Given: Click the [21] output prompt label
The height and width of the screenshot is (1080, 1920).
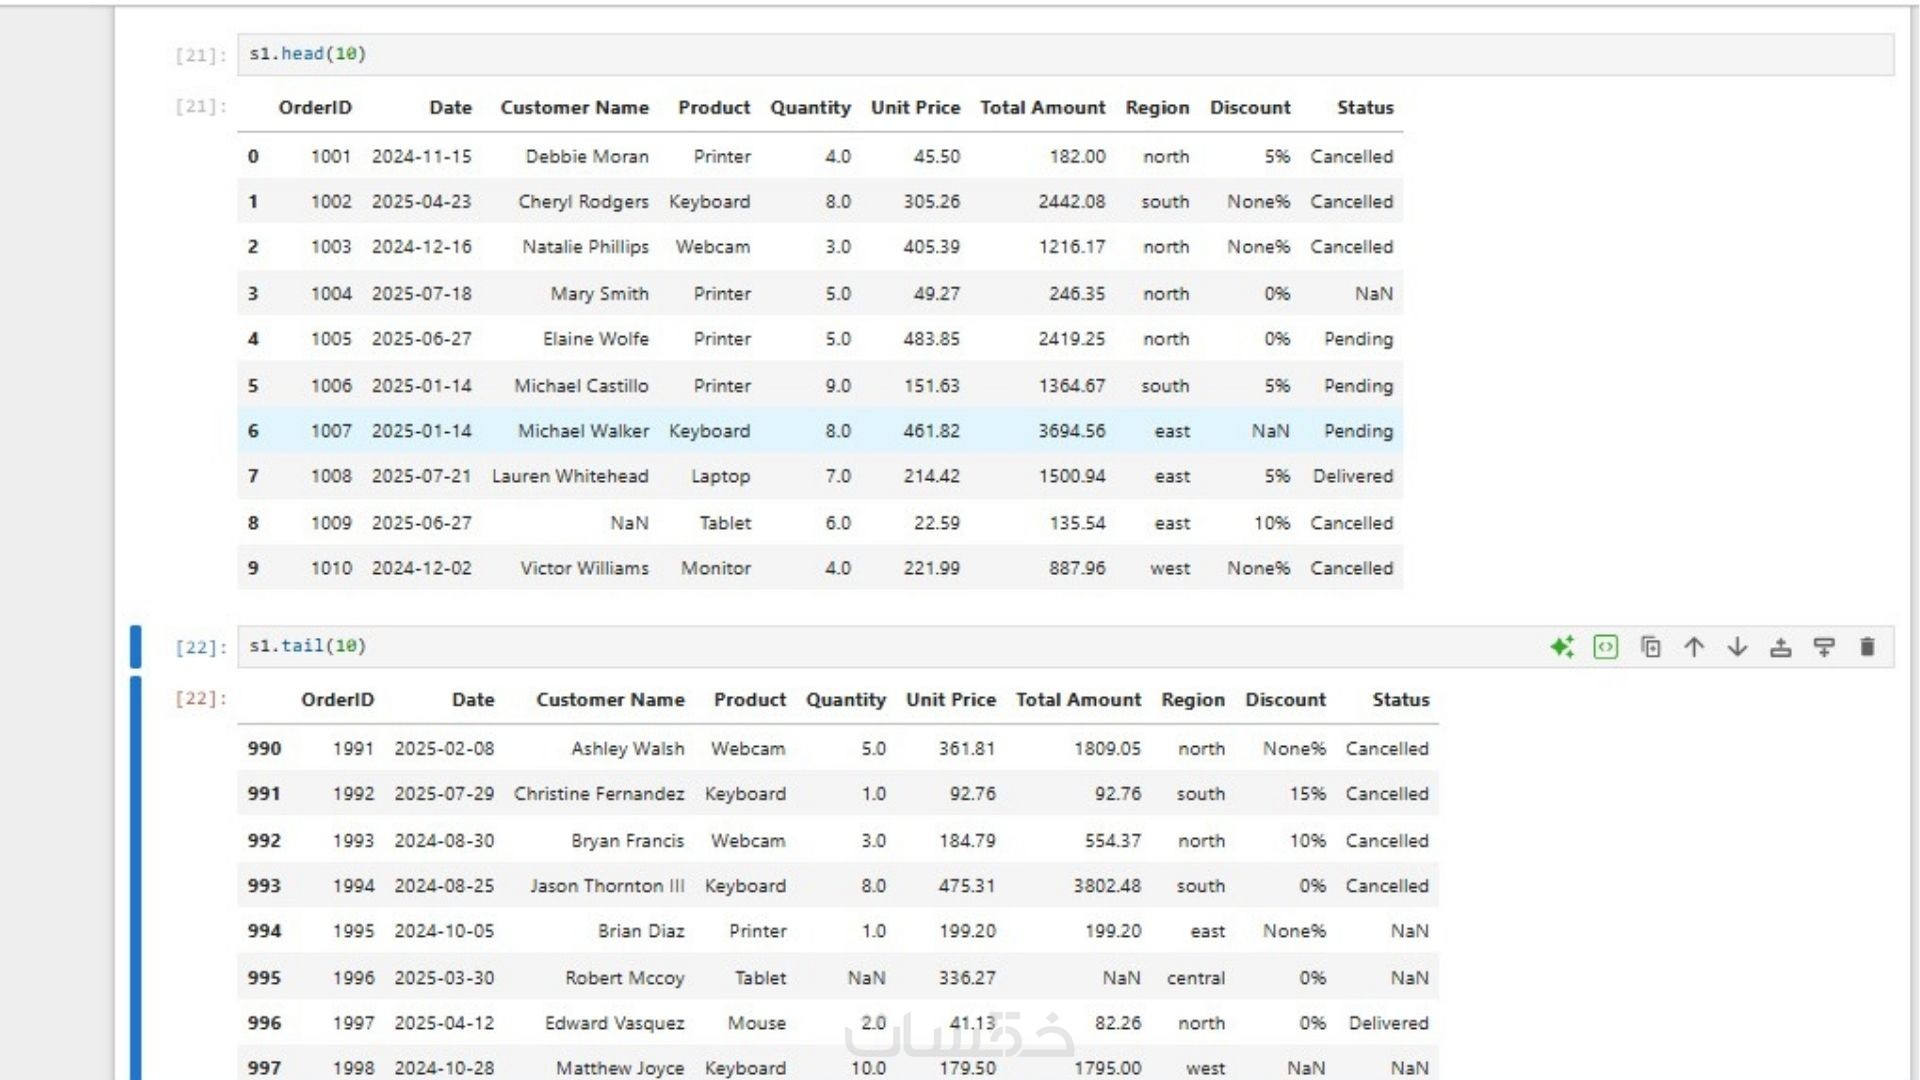Looking at the screenshot, I should tap(201, 106).
